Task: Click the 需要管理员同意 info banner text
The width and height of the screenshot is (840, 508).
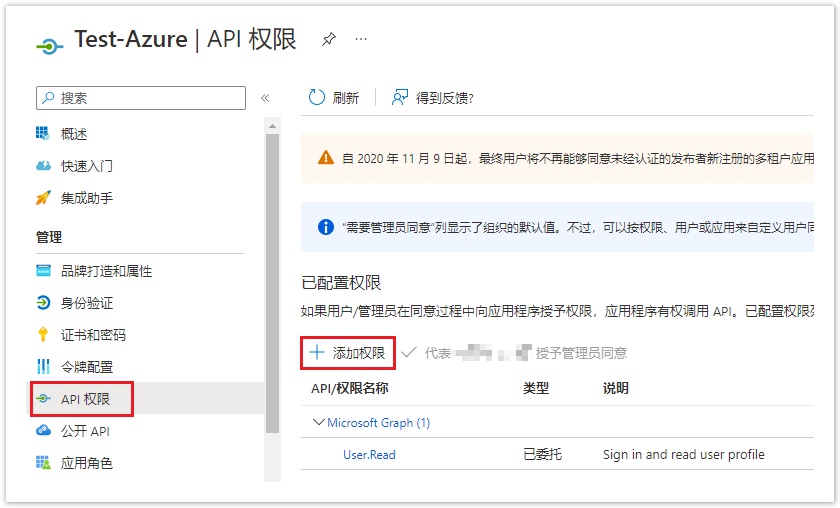Action: pyautogui.click(x=578, y=227)
